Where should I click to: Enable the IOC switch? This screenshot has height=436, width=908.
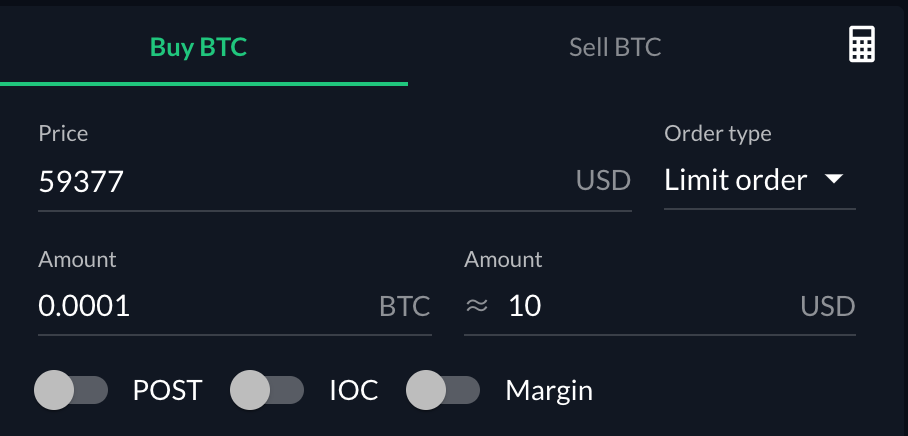pyautogui.click(x=267, y=390)
